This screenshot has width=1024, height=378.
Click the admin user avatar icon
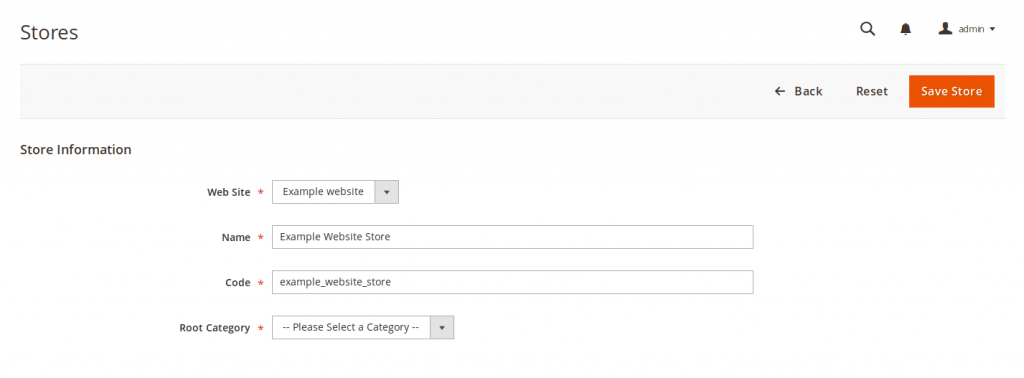944,29
